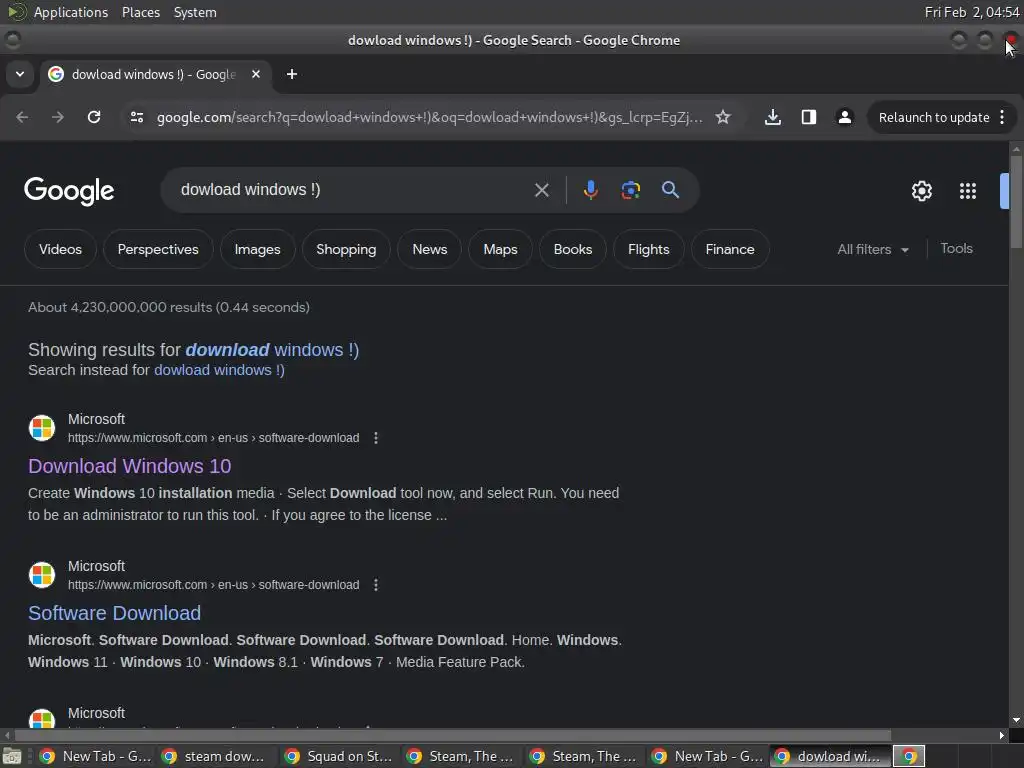Viewport: 1024px width, 768px height.
Task: Open the Chrome profile icon
Action: point(844,117)
